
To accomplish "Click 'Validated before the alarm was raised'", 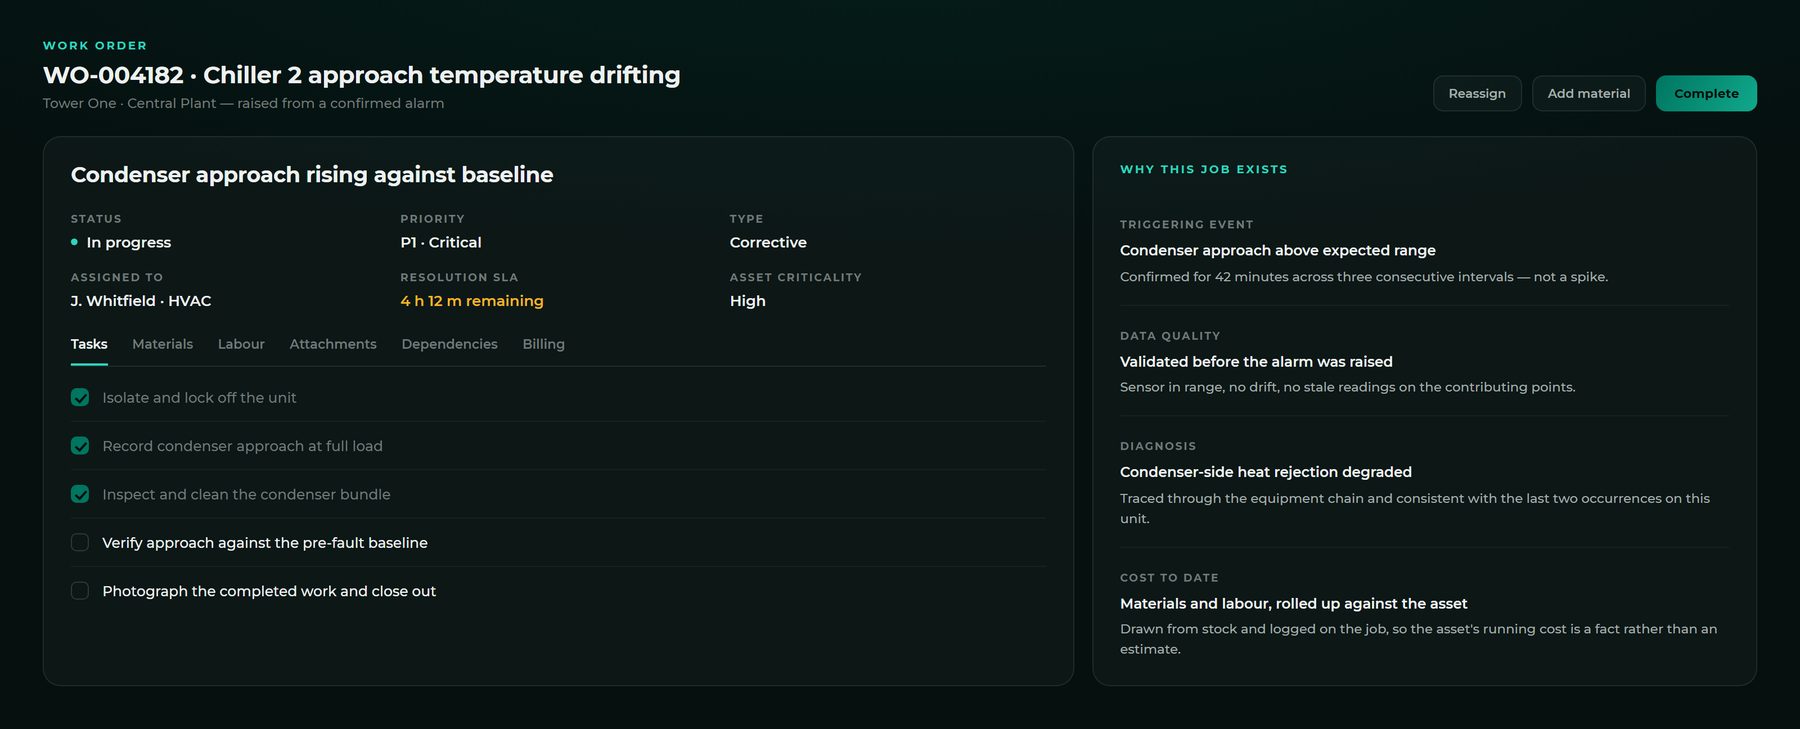I will point(1256,362).
